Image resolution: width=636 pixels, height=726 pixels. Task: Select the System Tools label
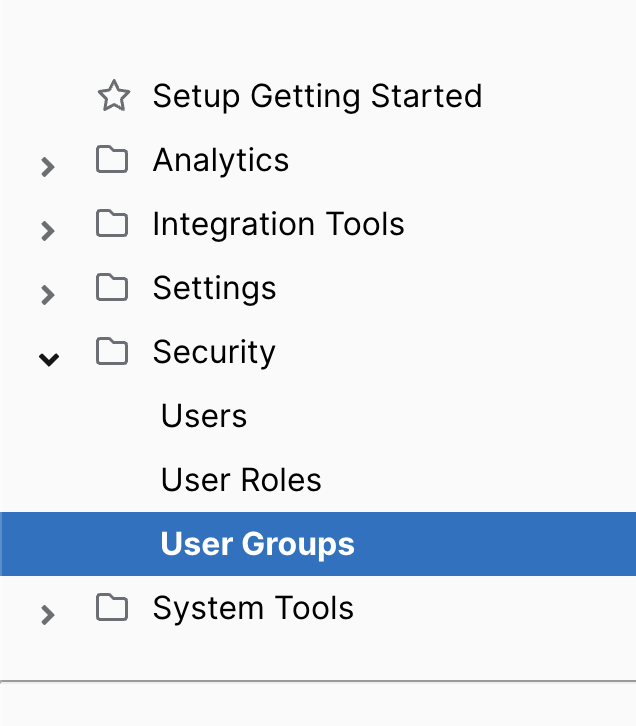point(253,608)
